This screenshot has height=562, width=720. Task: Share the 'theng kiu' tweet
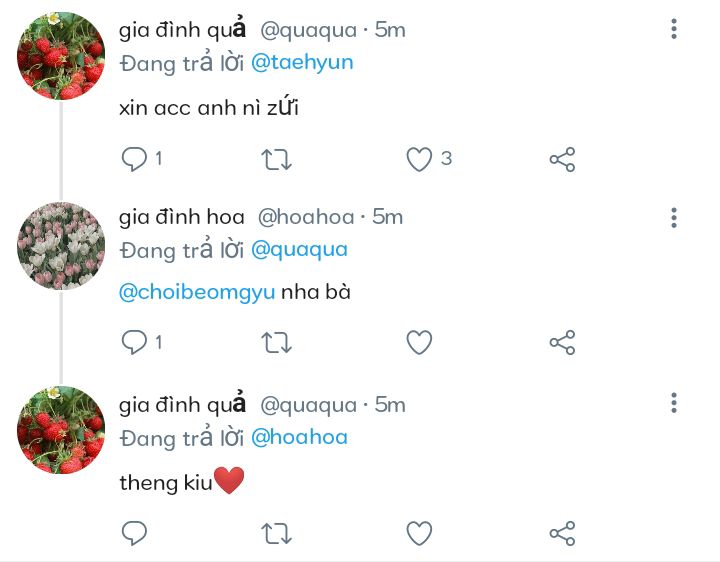(x=562, y=533)
